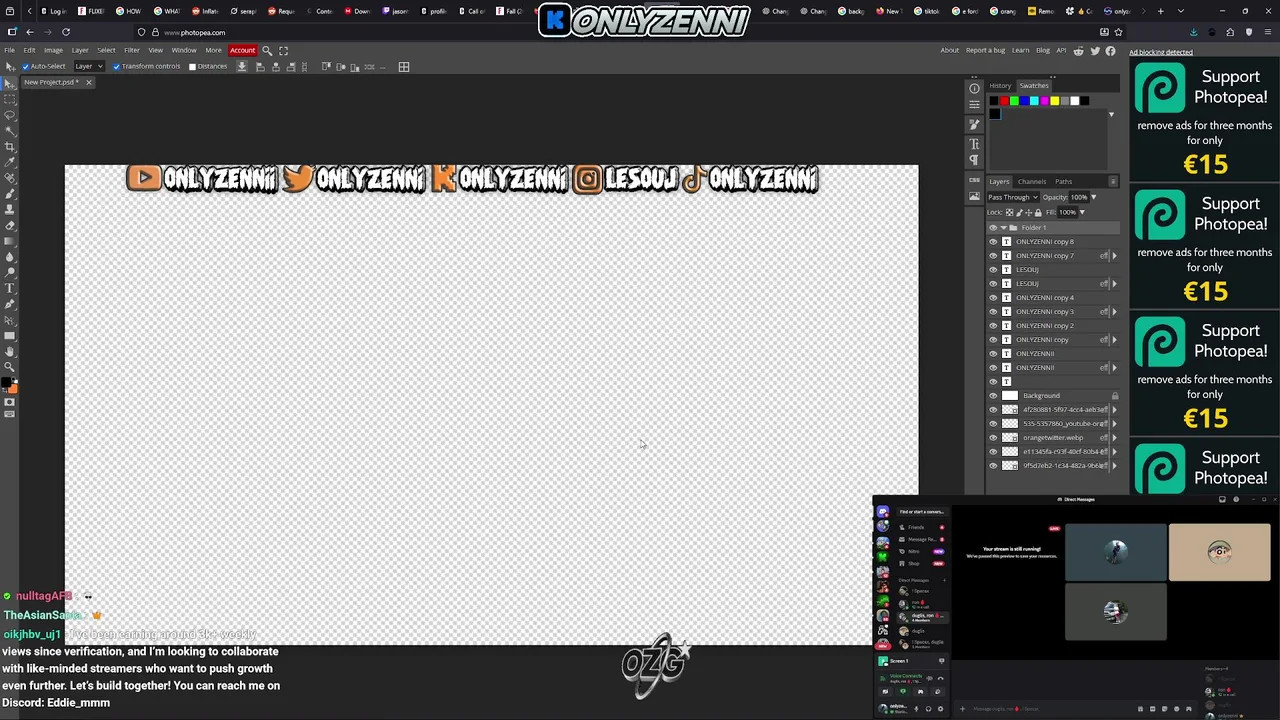Toggle the Transform controls checkbox
The height and width of the screenshot is (720, 1280).
pos(116,67)
